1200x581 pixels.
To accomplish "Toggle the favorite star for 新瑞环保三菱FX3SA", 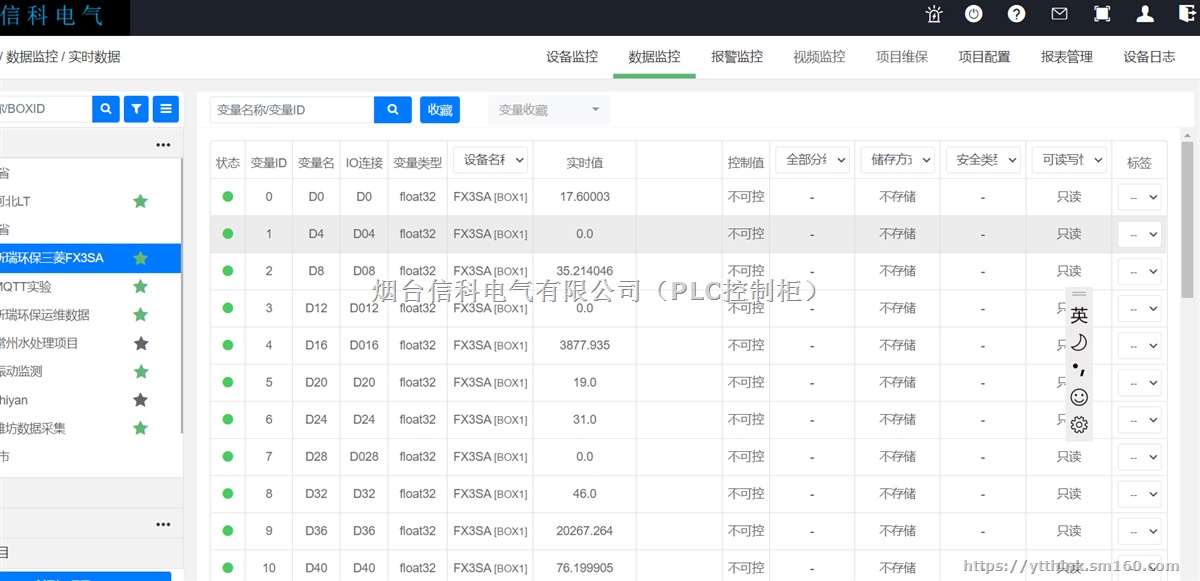I will point(141,258).
